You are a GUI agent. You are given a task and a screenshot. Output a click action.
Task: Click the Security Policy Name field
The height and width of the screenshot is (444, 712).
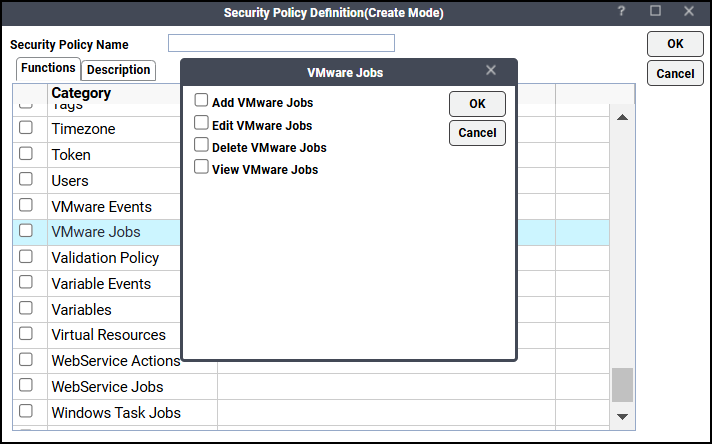281,43
